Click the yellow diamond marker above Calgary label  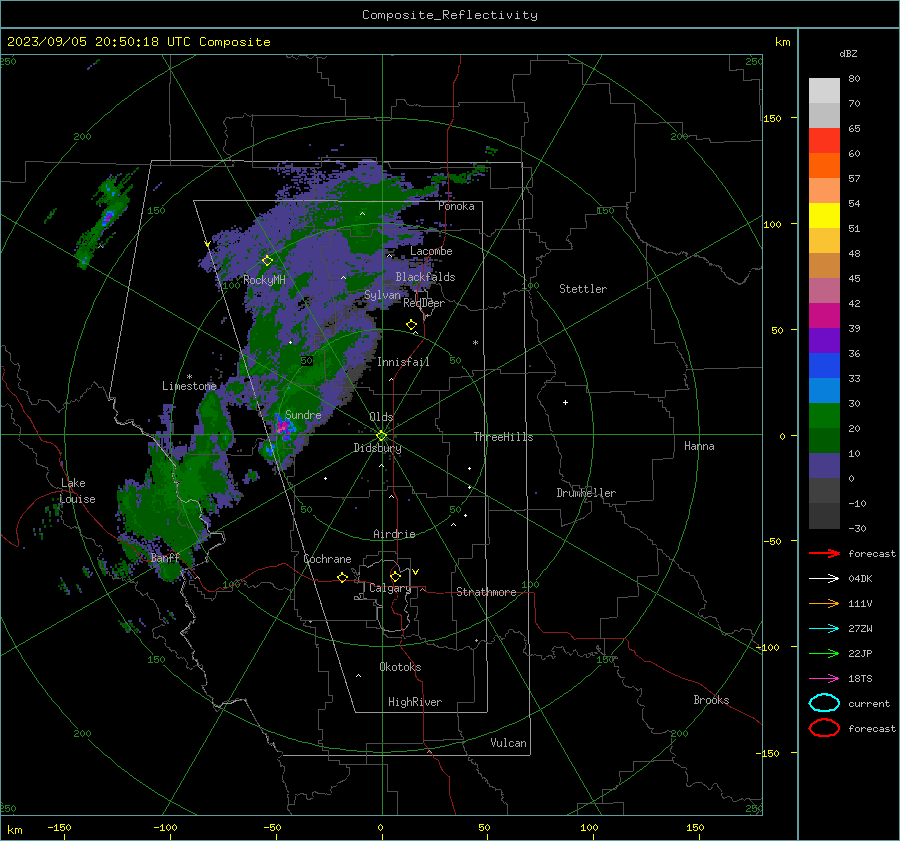[x=395, y=576]
